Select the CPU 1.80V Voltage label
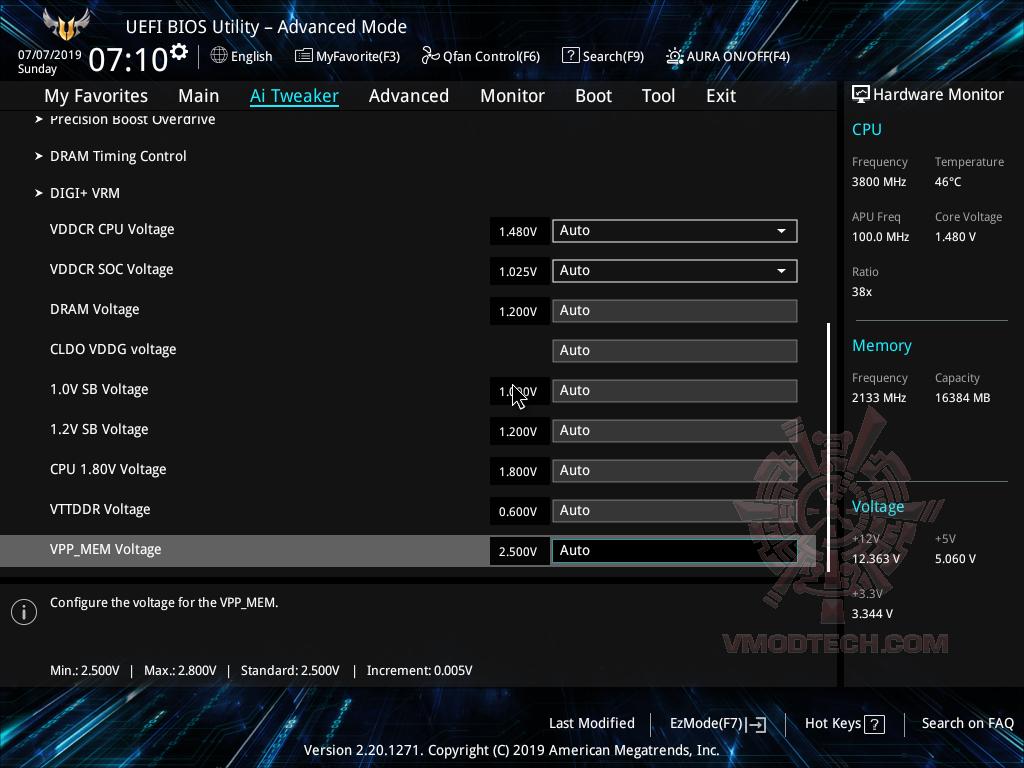Viewport: 1024px width, 768px height. (108, 470)
